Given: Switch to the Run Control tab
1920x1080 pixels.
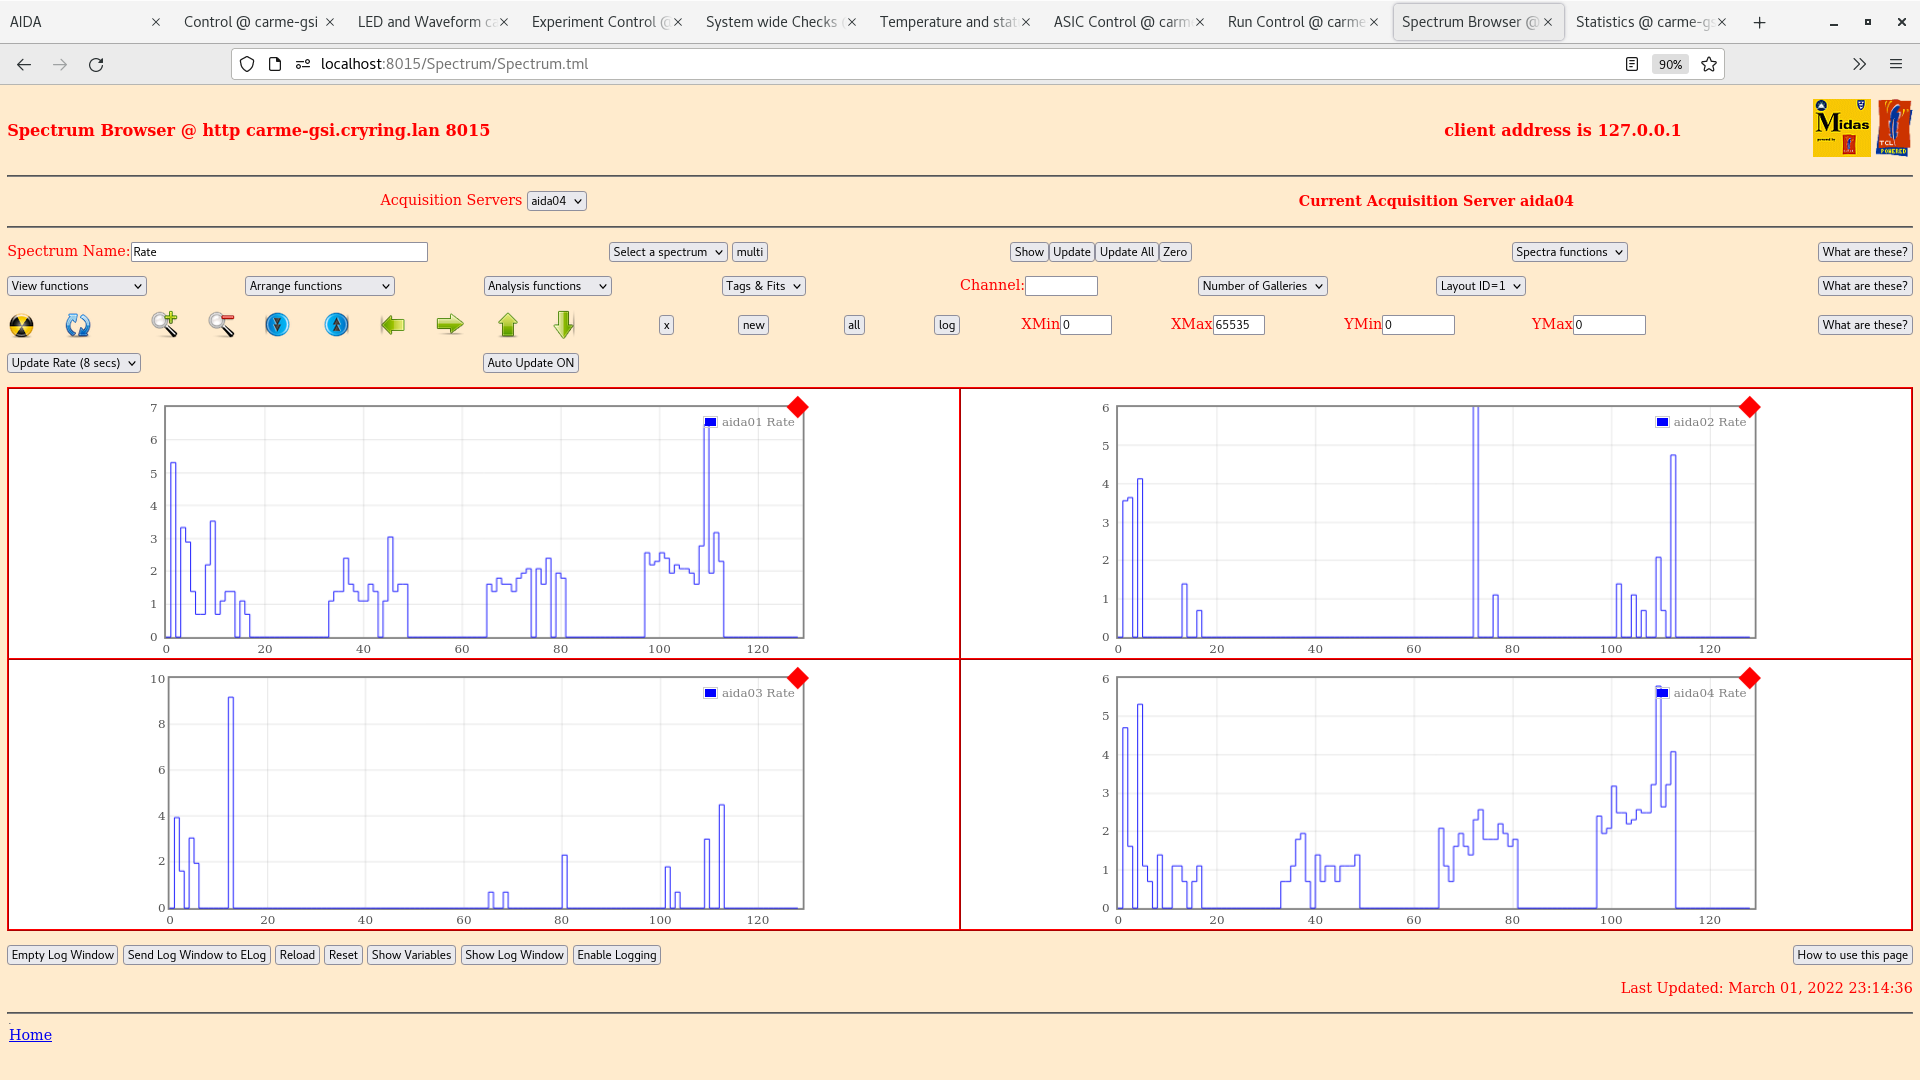Looking at the screenshot, I should click(1295, 22).
